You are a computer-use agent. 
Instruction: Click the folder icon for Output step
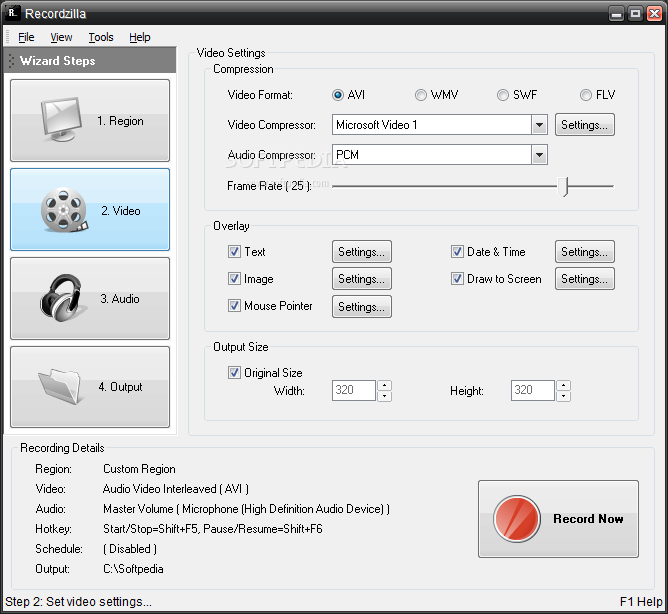click(x=60, y=386)
